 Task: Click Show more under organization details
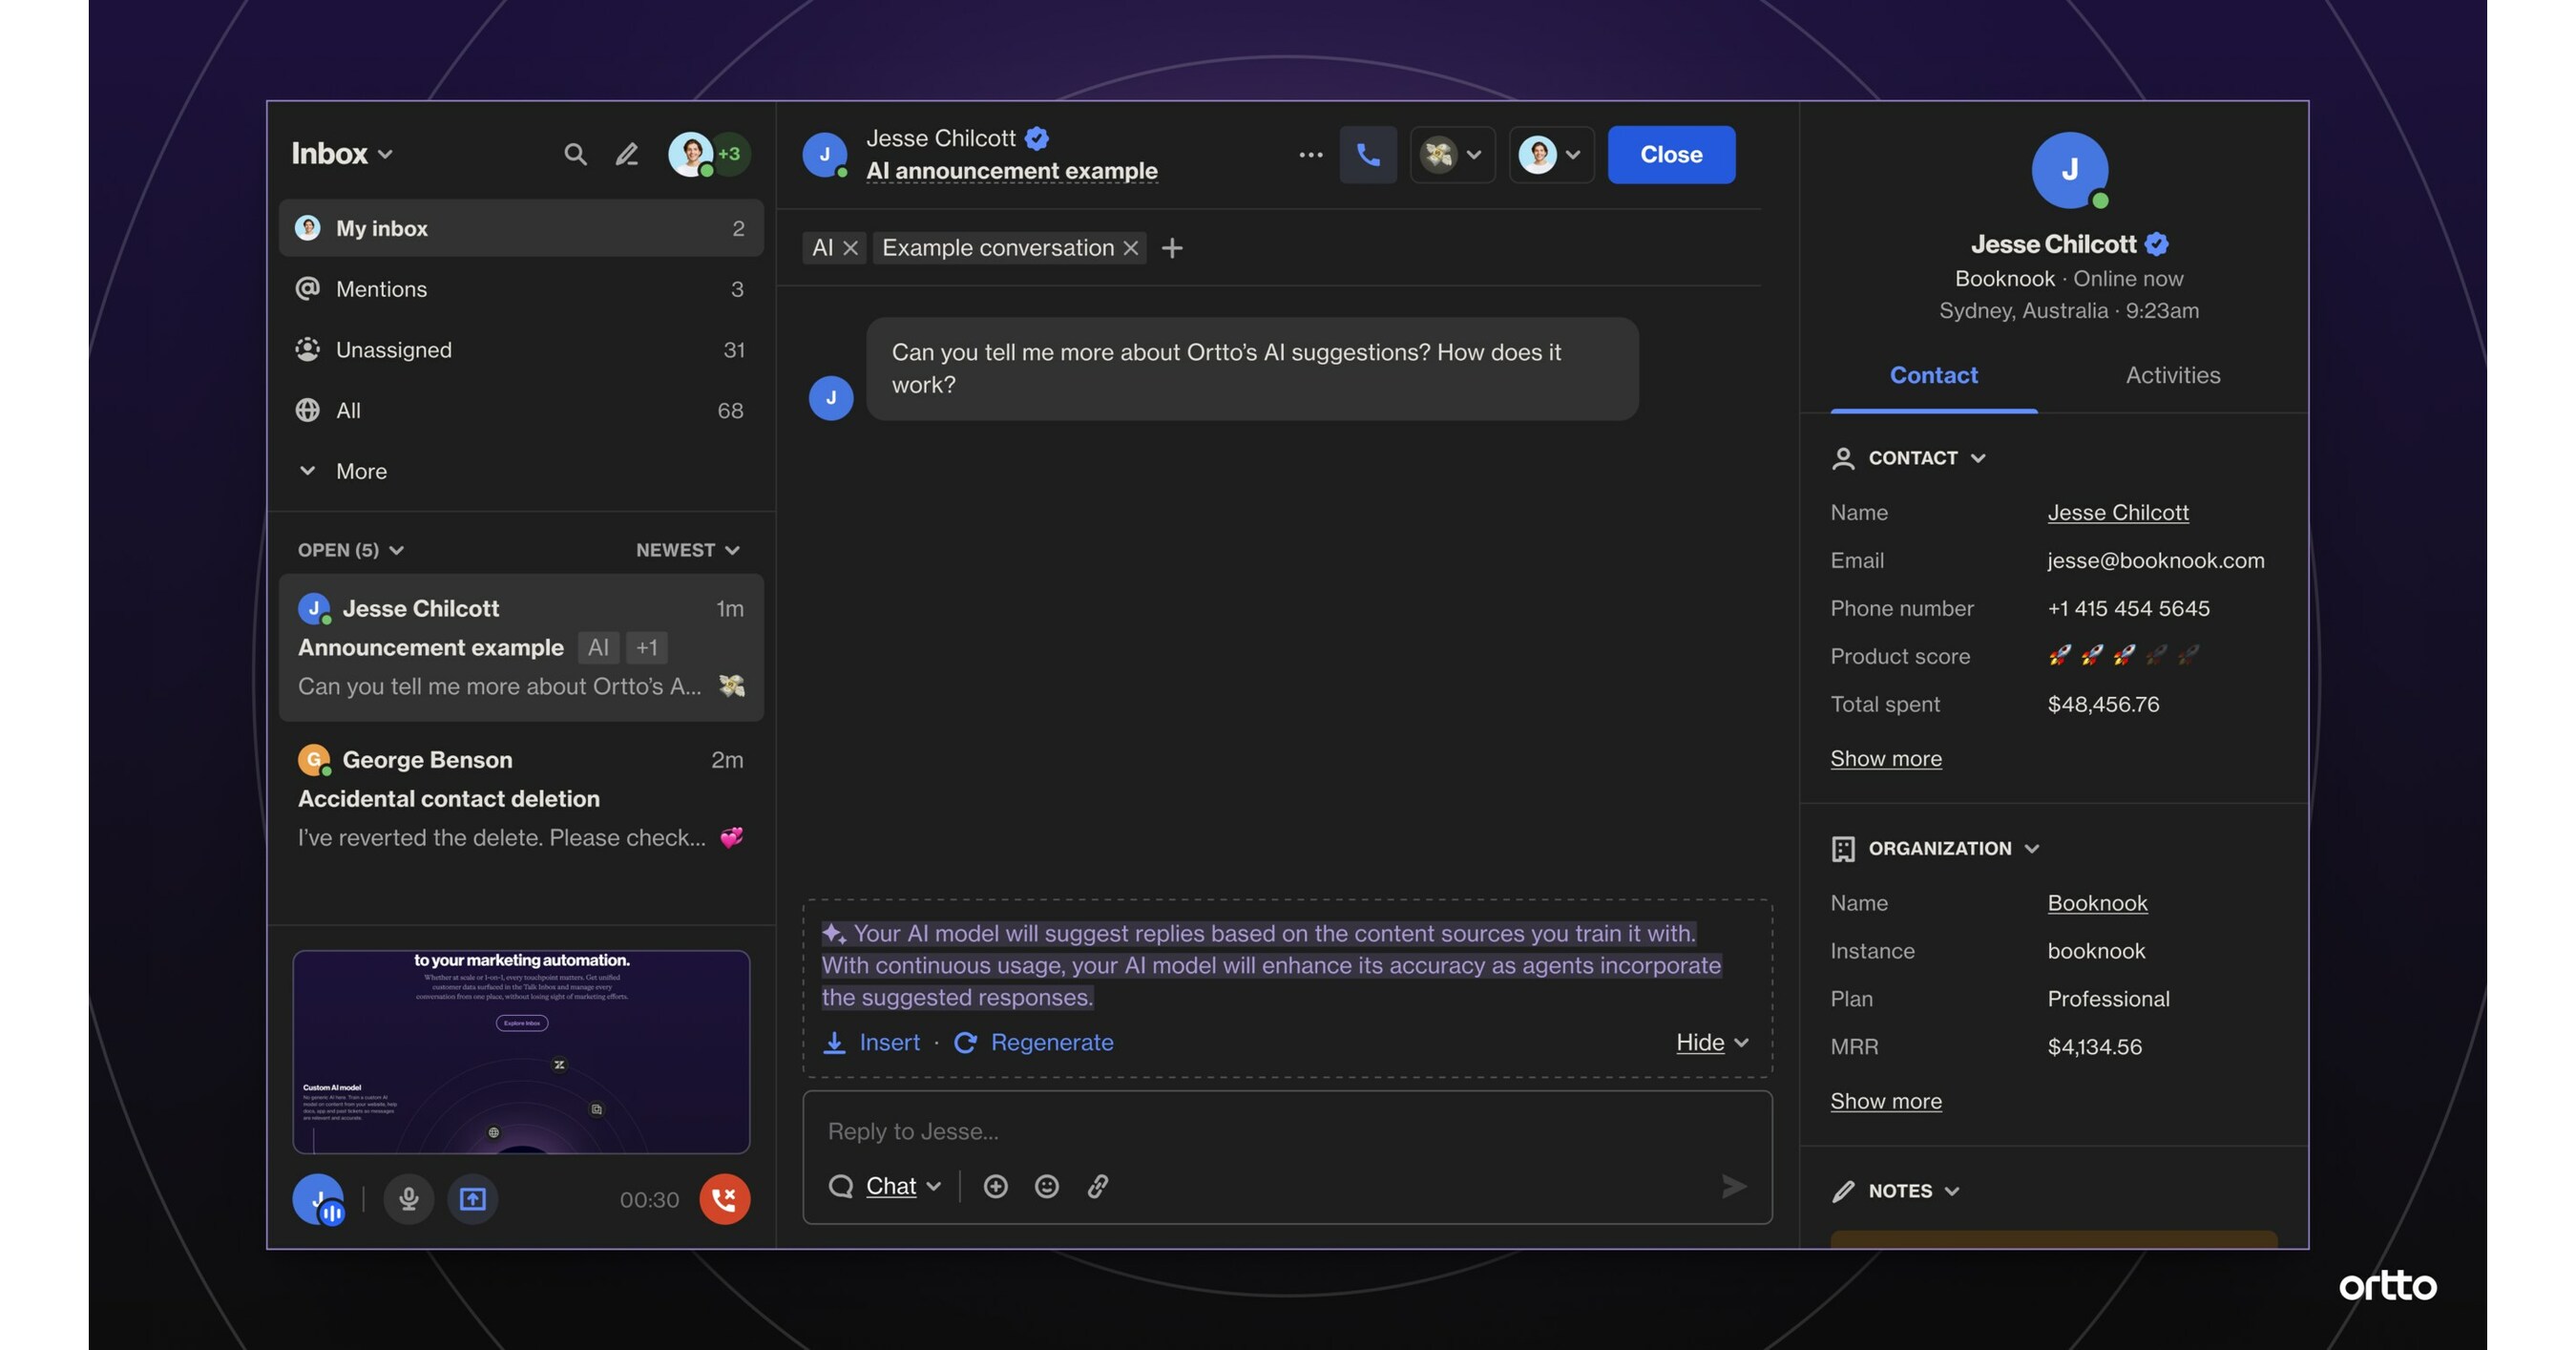1886,1100
